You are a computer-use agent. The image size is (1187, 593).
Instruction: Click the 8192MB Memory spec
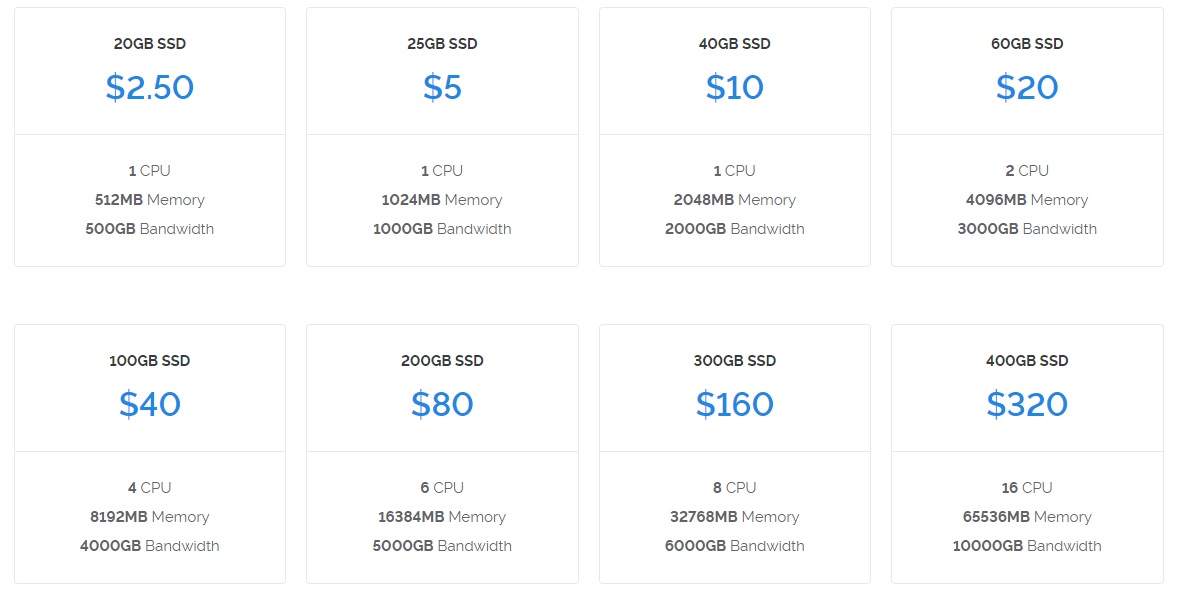(150, 517)
